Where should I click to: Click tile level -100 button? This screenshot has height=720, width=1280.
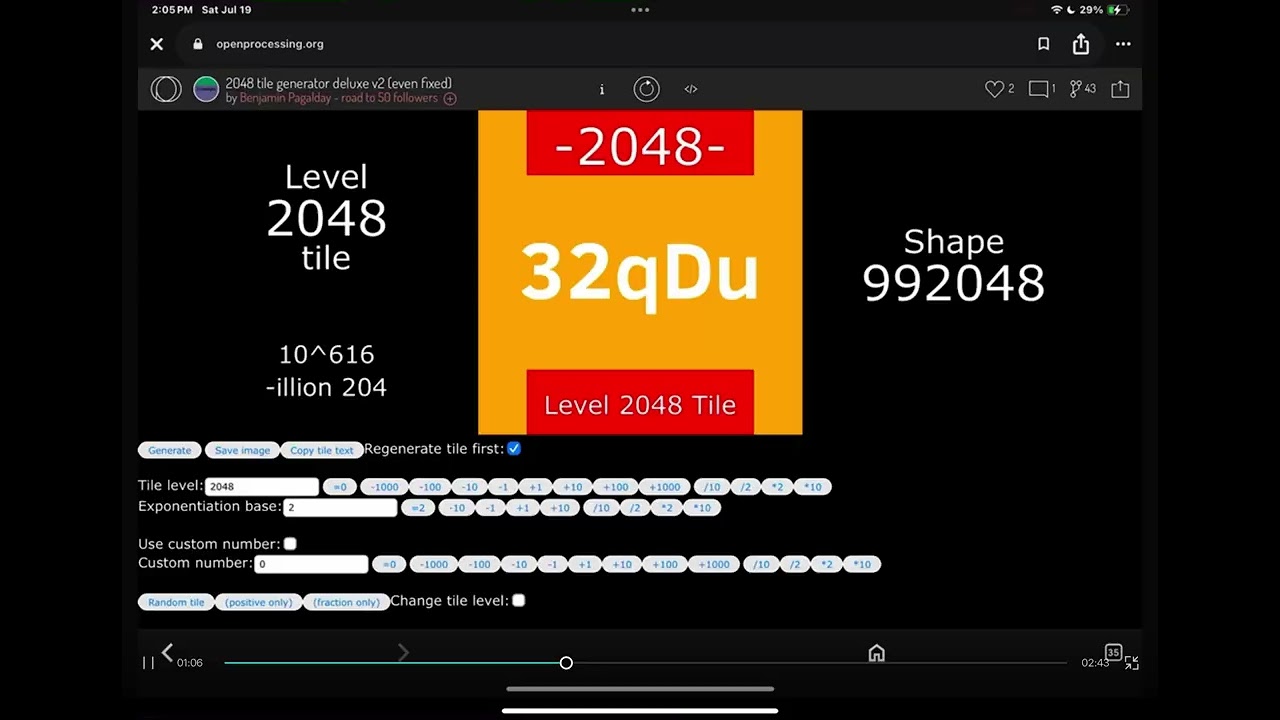[x=430, y=487]
